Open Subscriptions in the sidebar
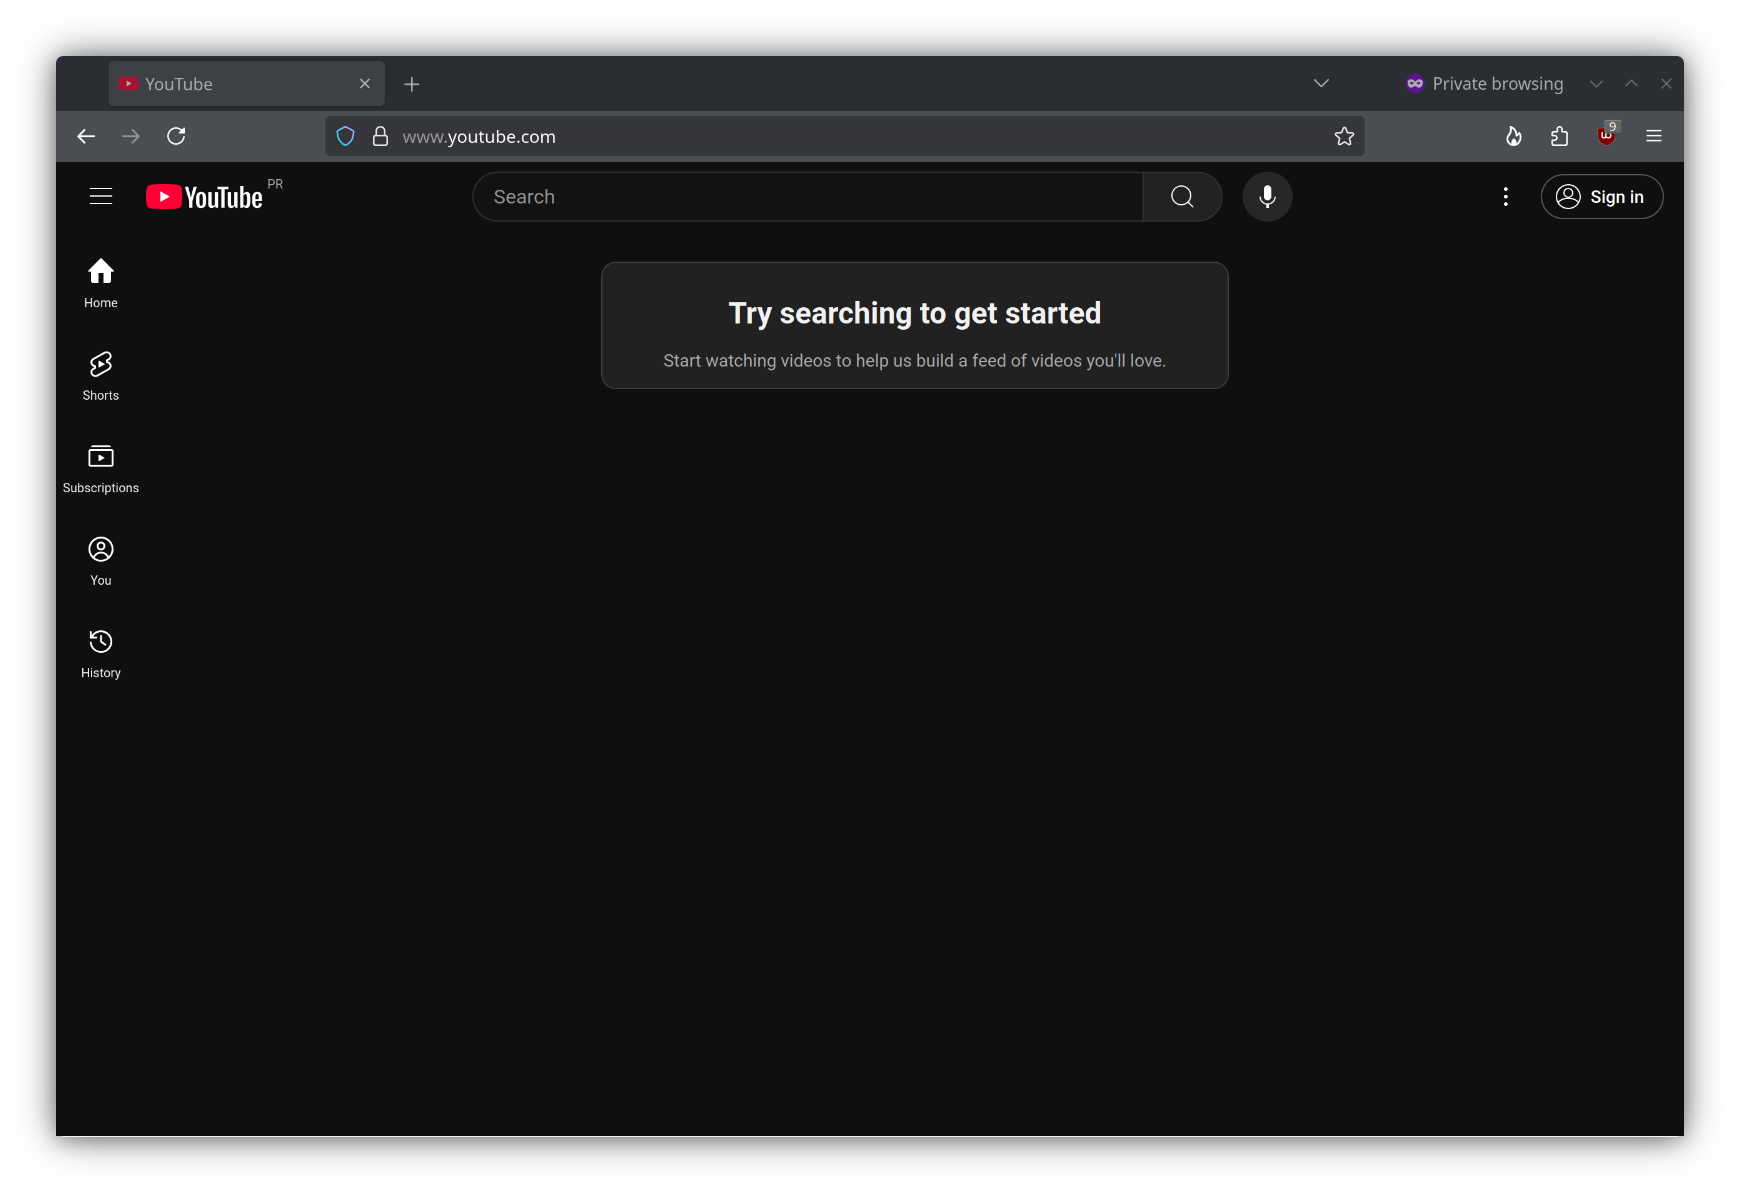1740x1193 pixels. (101, 469)
